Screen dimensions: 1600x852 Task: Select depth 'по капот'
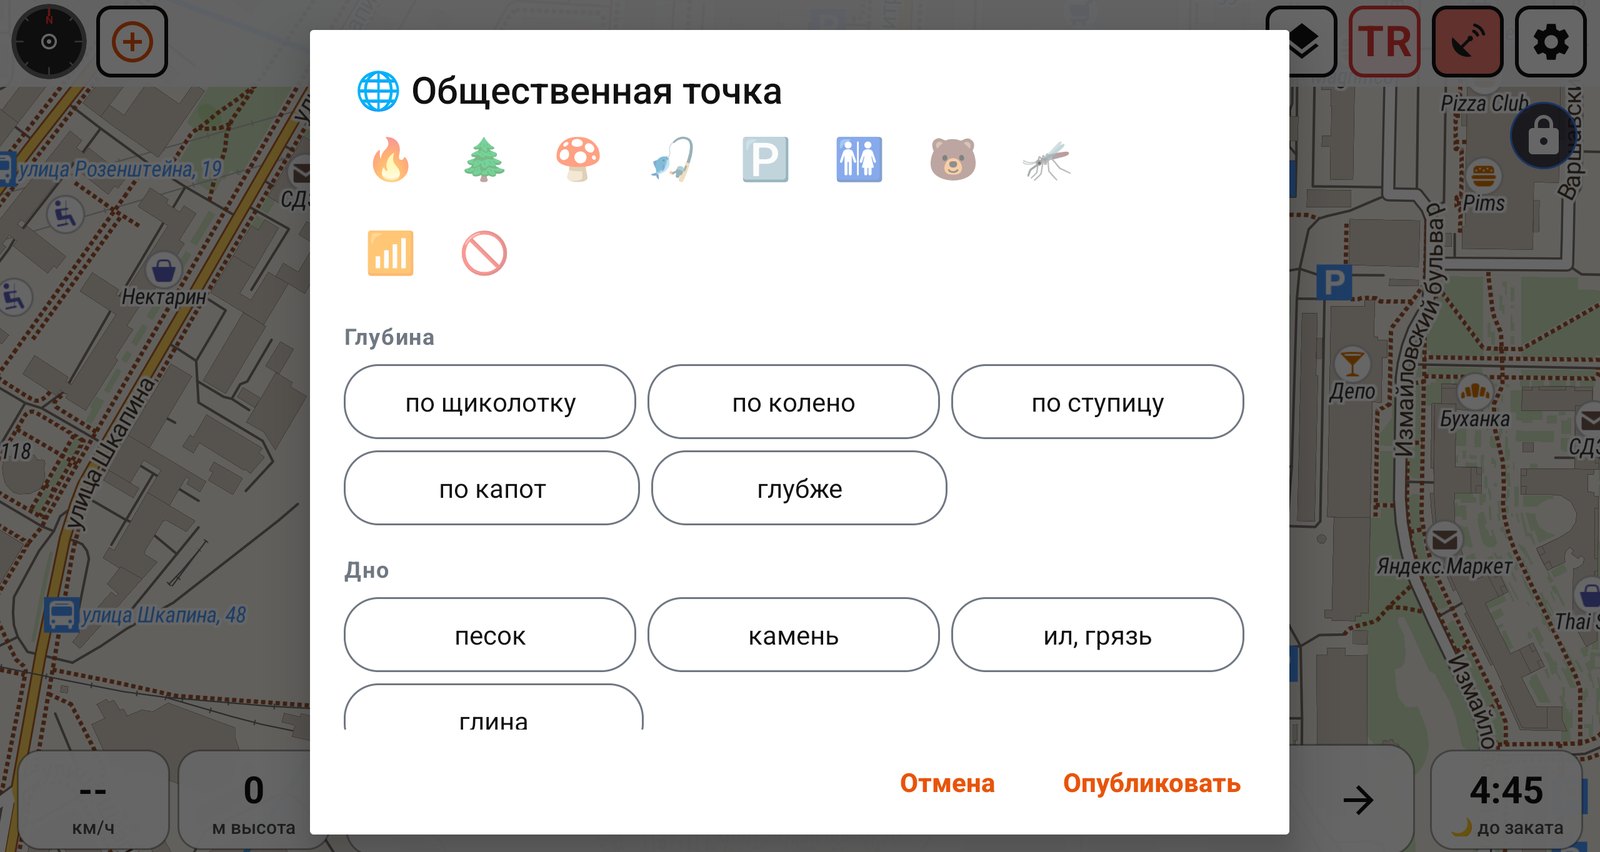coord(492,488)
